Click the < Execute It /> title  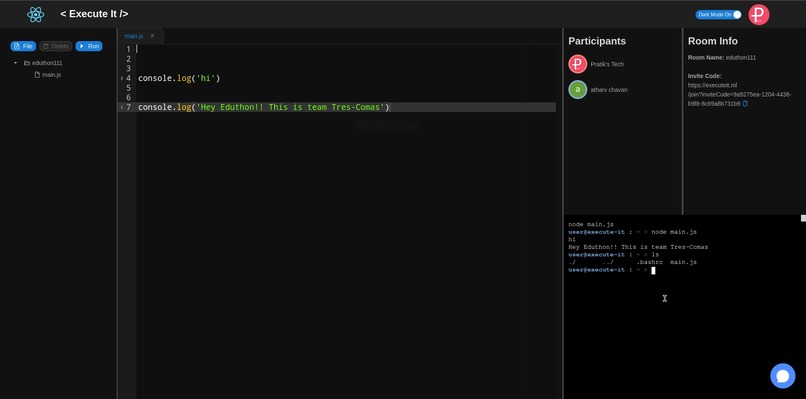point(94,14)
